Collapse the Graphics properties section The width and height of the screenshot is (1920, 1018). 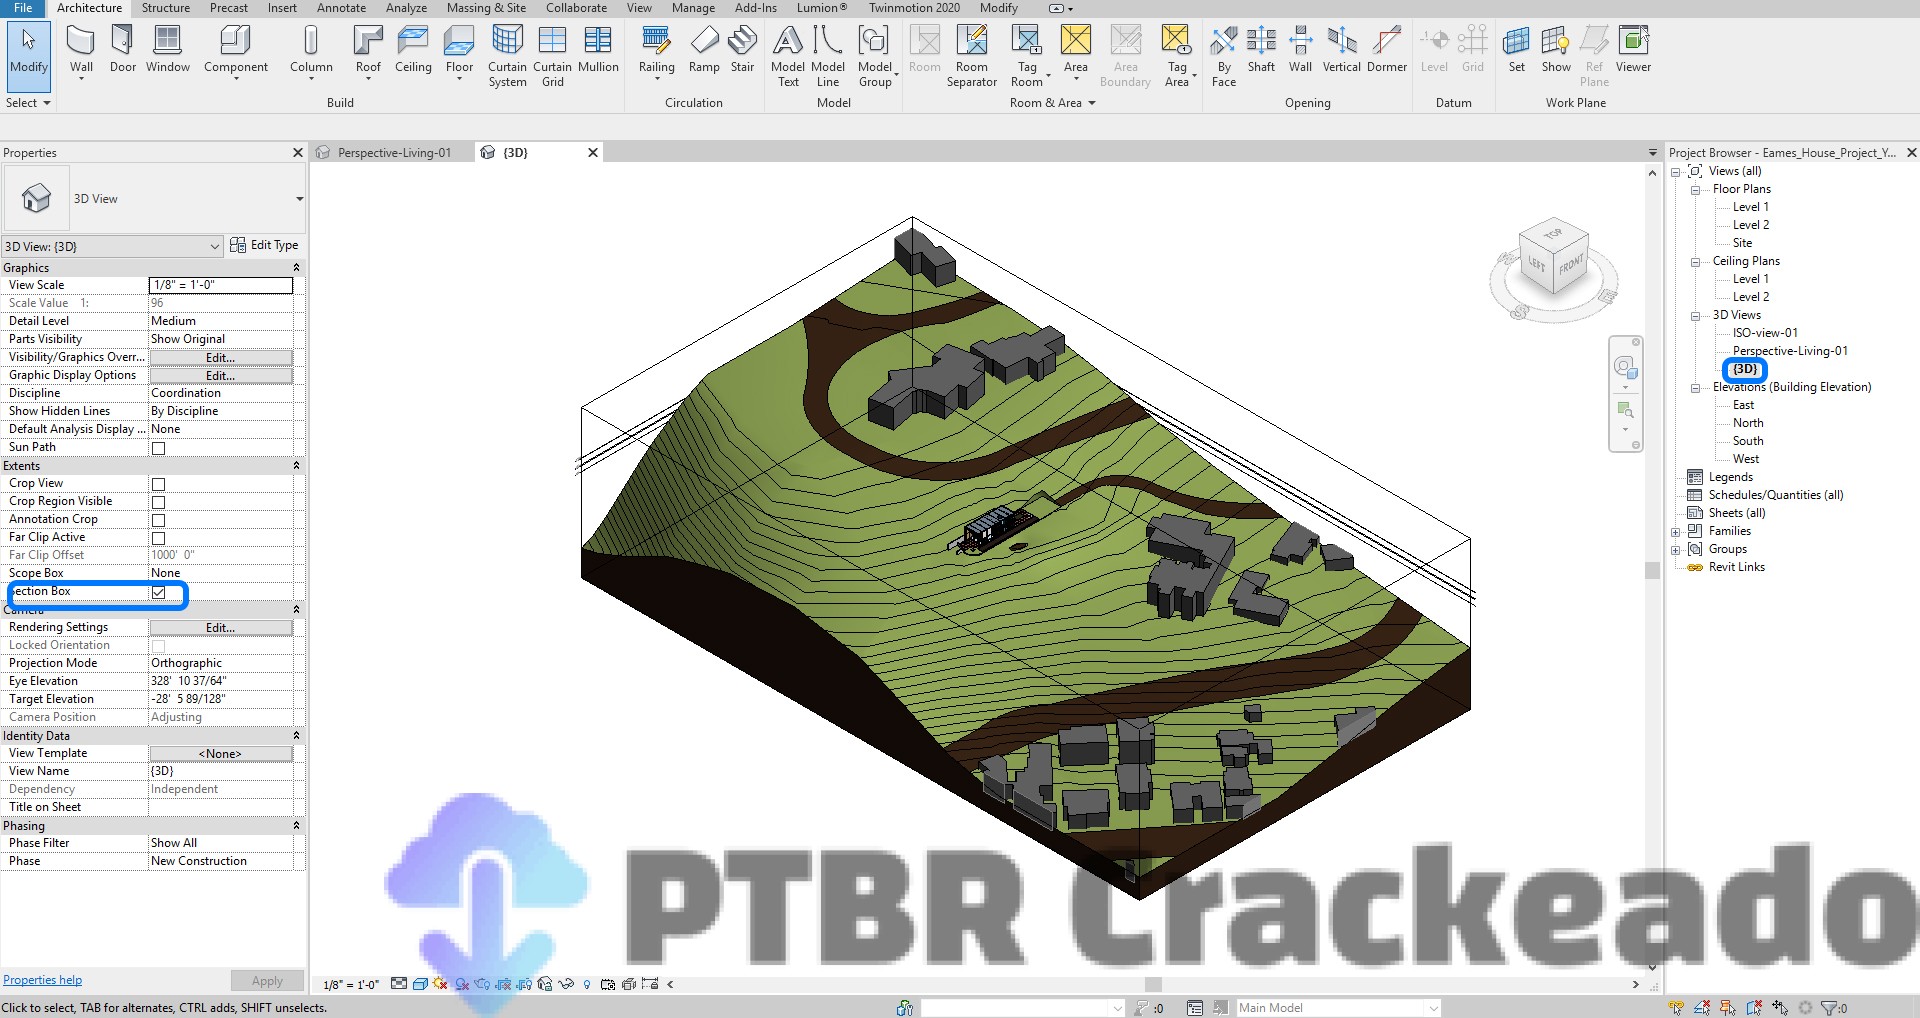[296, 268]
